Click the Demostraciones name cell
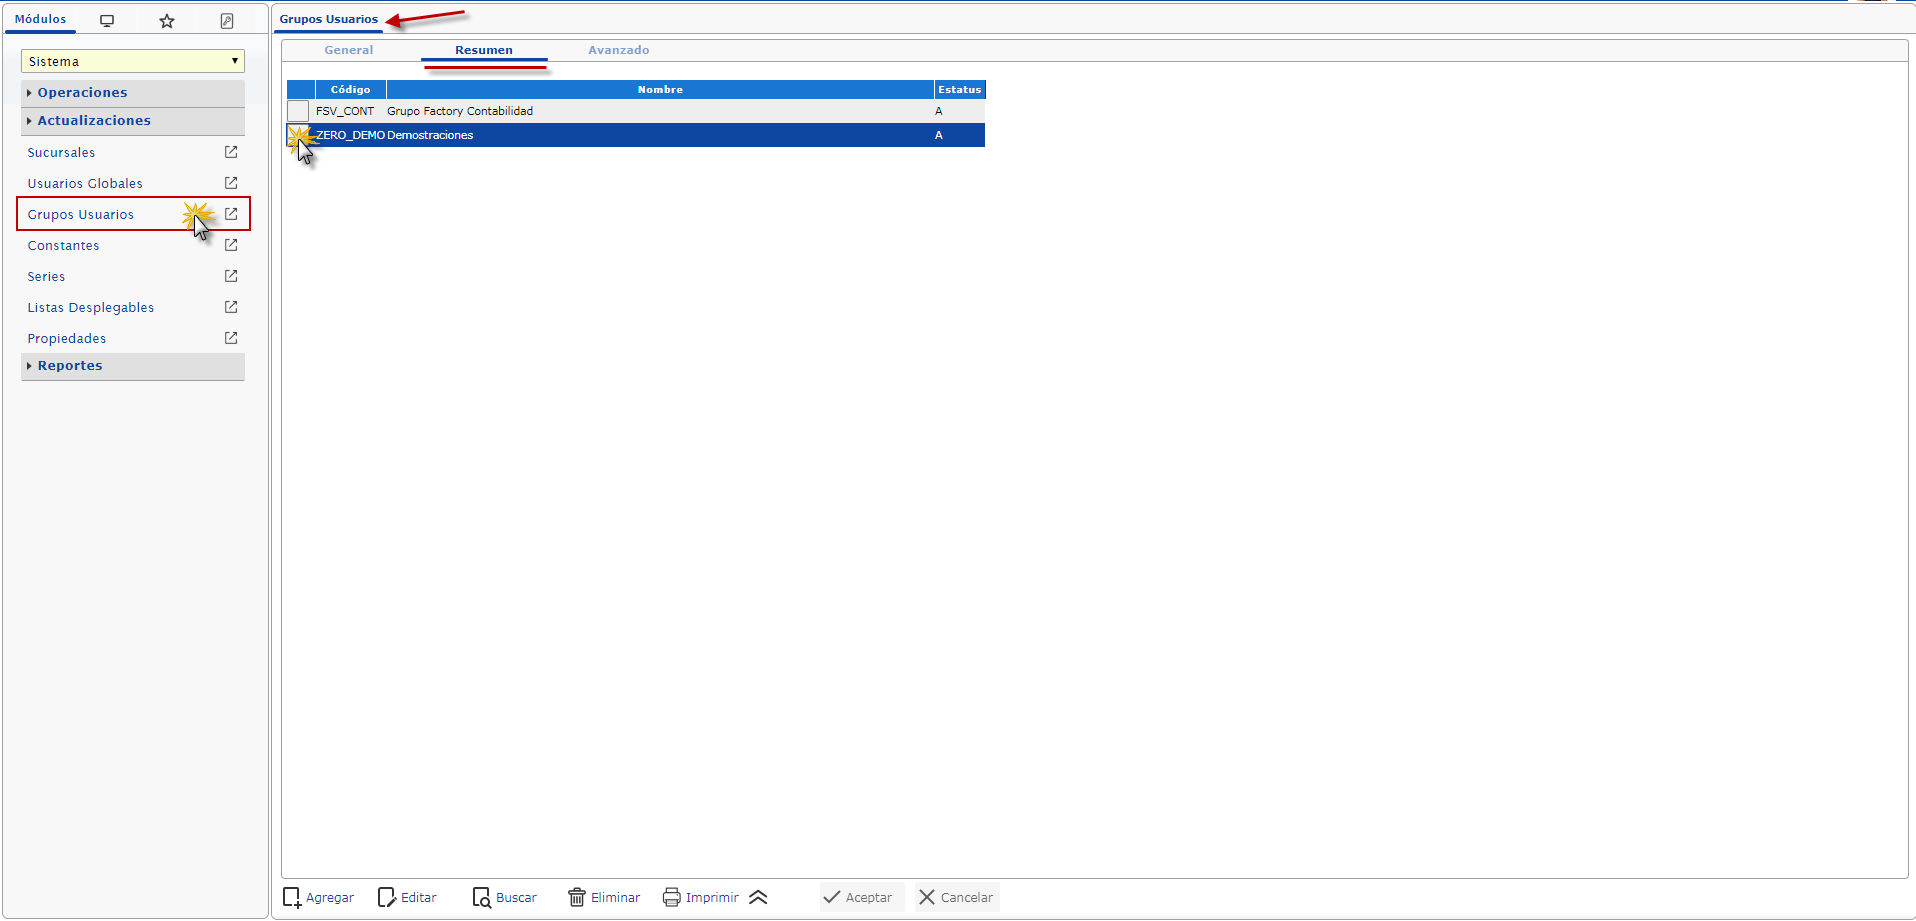The height and width of the screenshot is (921, 1916). [660, 135]
